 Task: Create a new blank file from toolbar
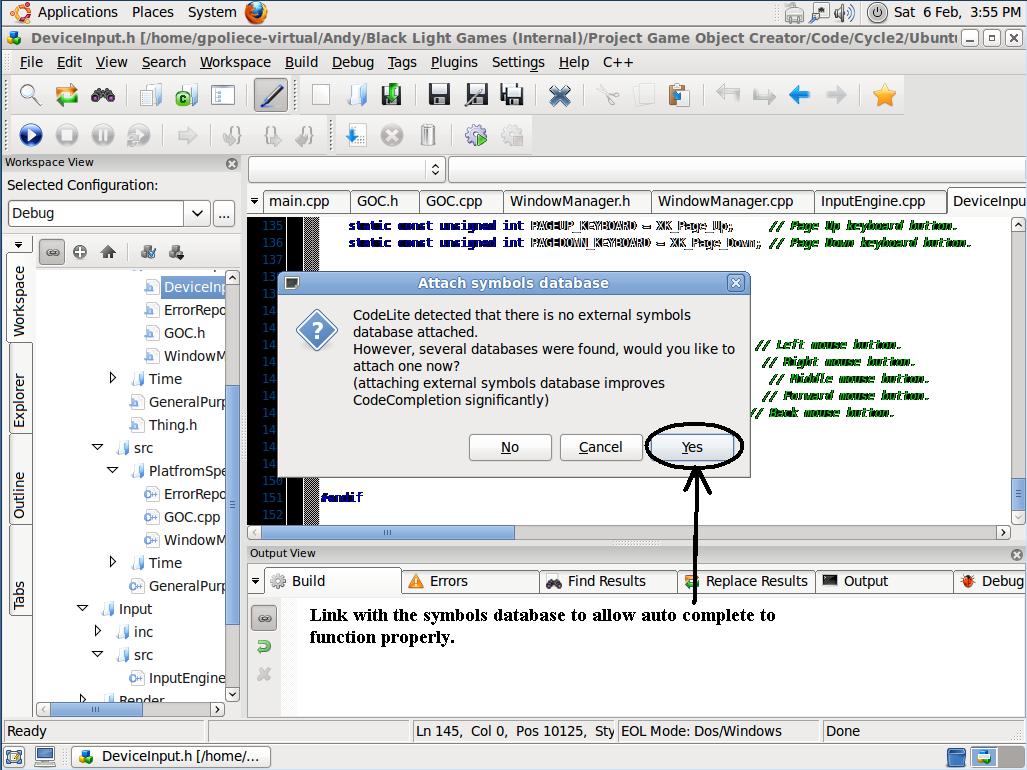[x=321, y=96]
